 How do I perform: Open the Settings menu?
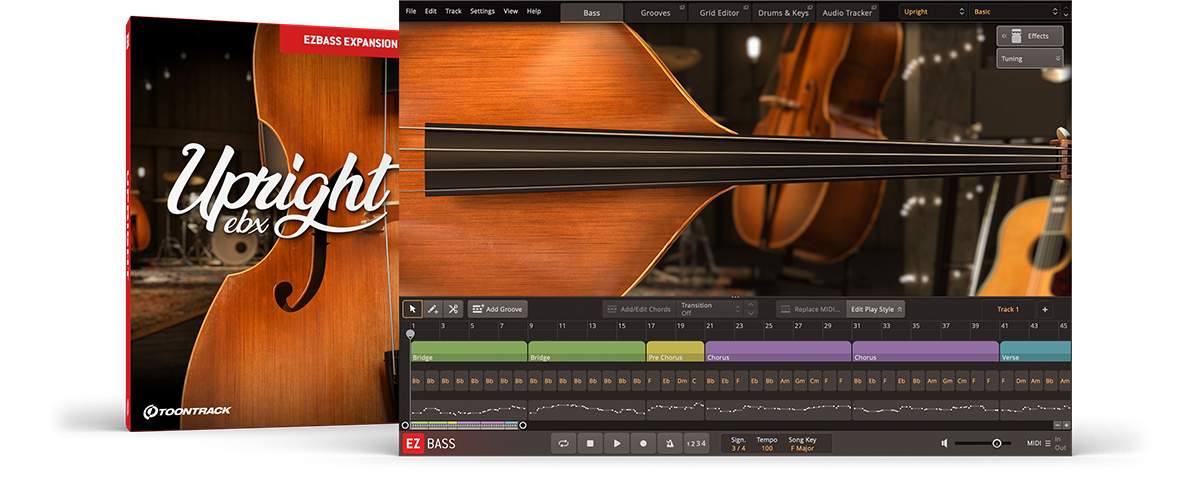point(482,11)
